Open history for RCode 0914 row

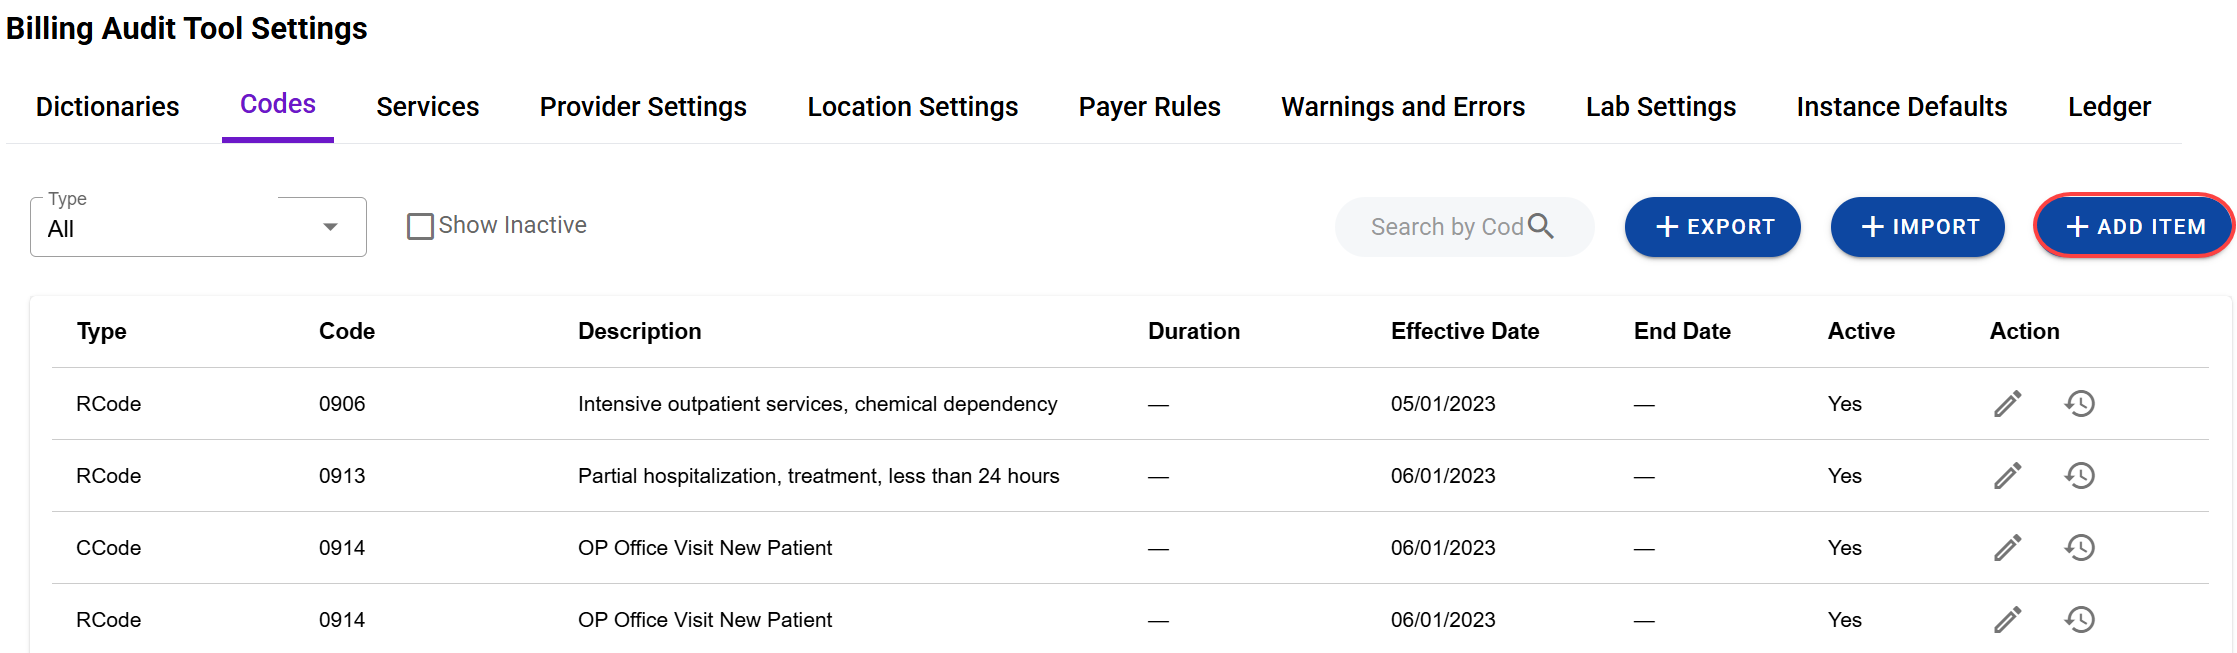coord(2079,620)
